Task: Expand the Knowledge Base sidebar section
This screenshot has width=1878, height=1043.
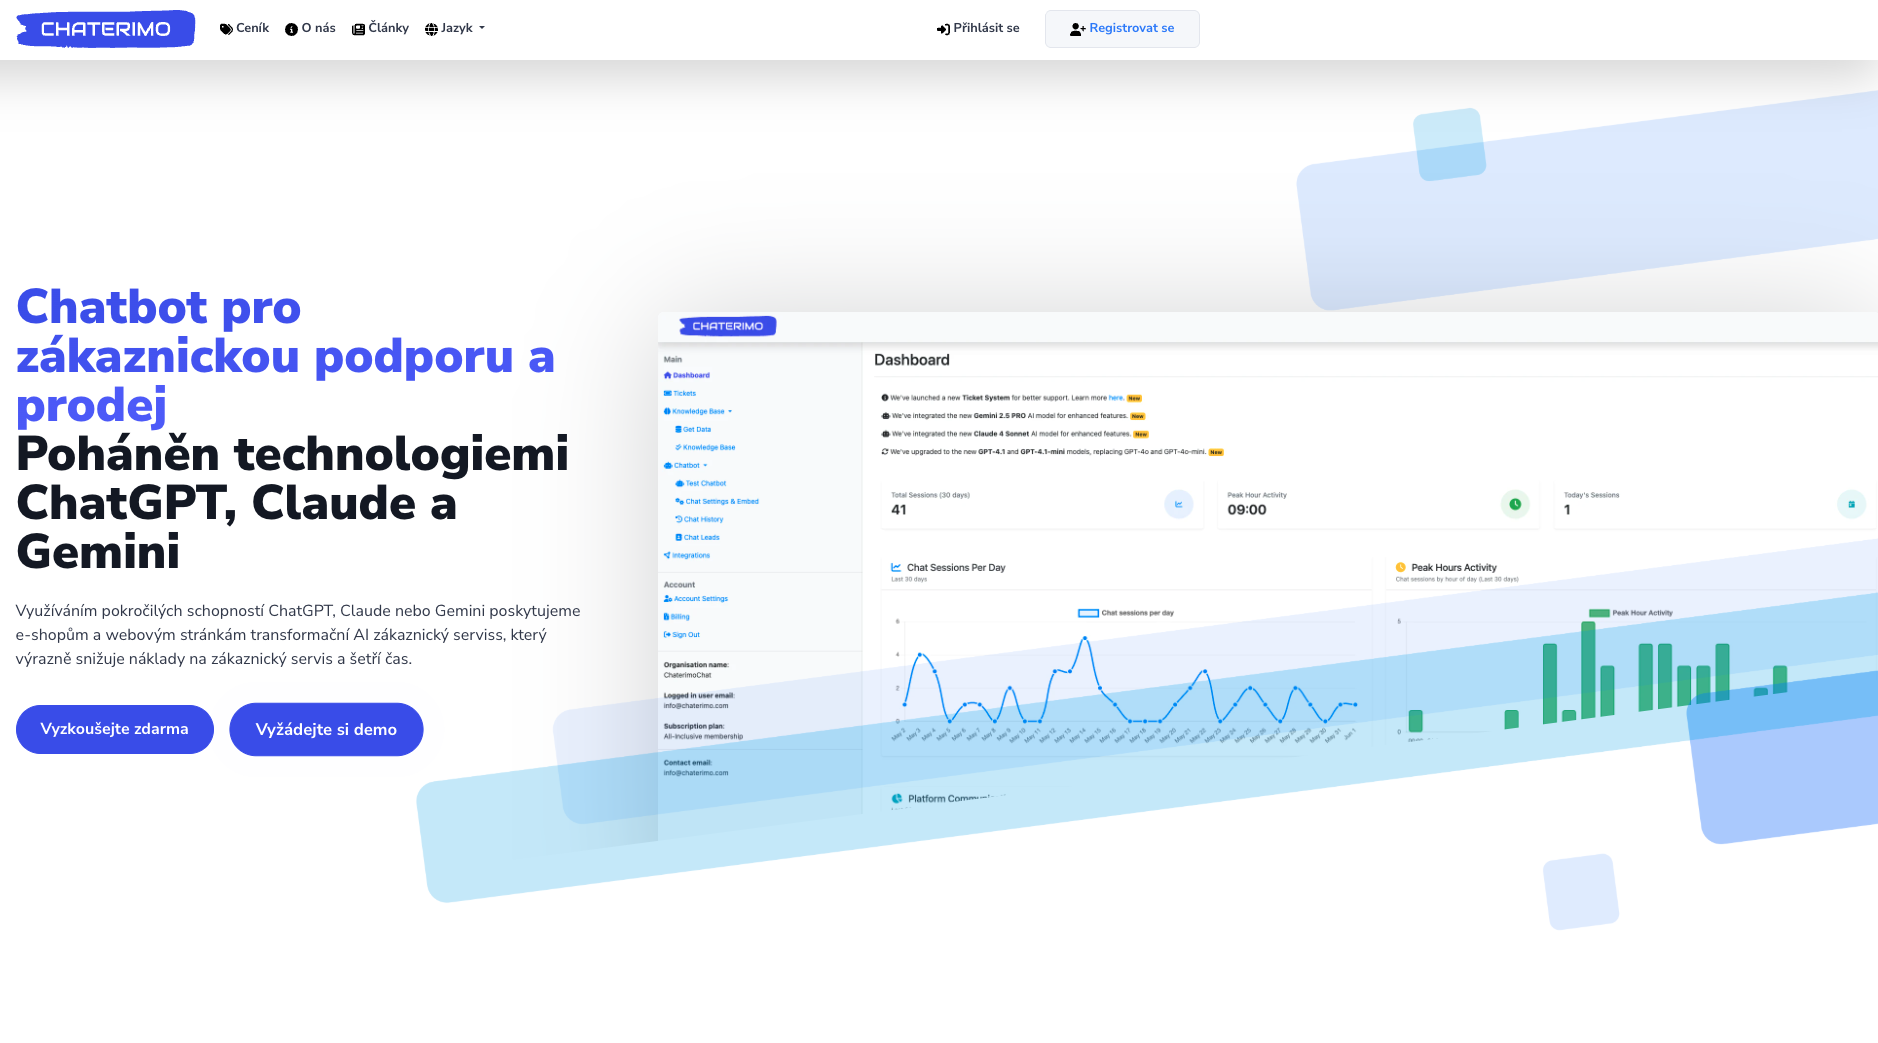Action: [699, 411]
